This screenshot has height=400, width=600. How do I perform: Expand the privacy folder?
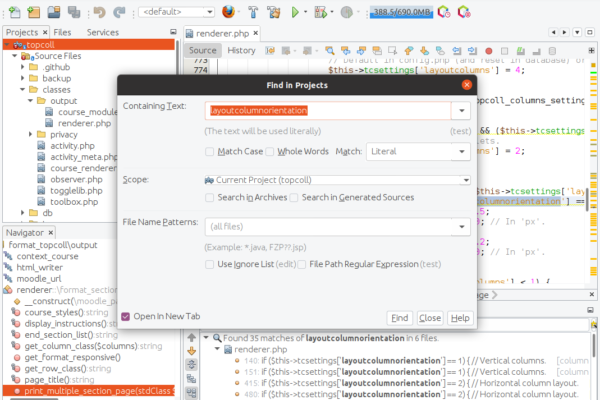[30, 134]
